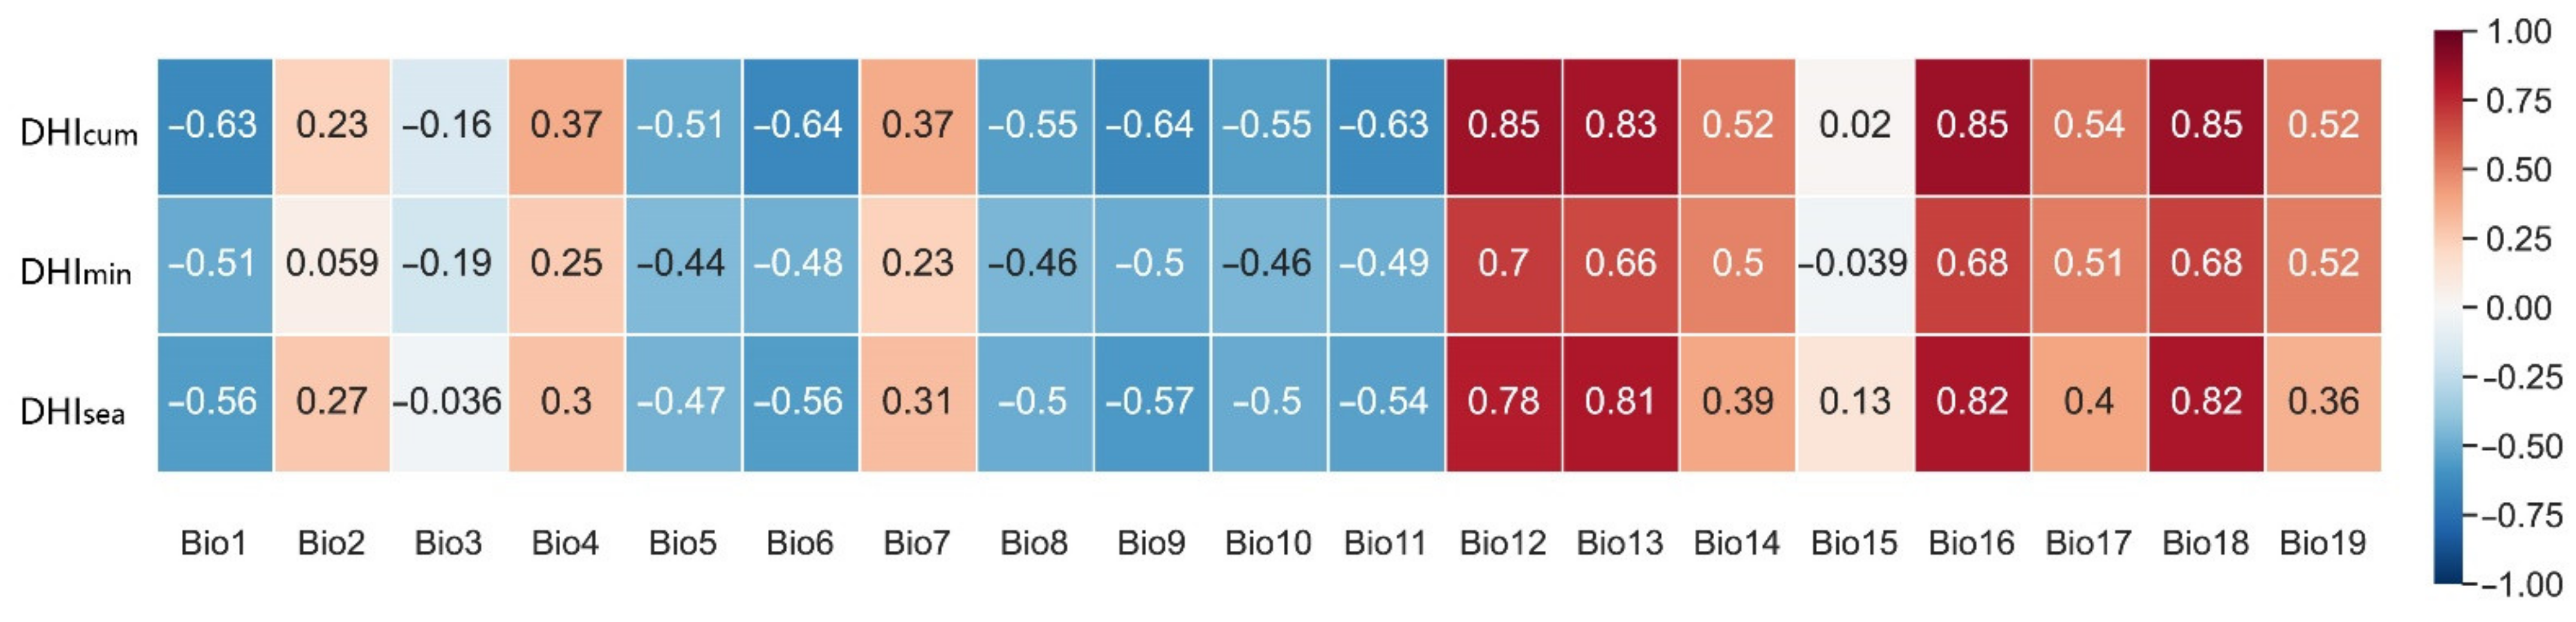Click the DHIsea Bio3 cell showing -0.036
This screenshot has height=622, width=2576.
click(x=448, y=402)
